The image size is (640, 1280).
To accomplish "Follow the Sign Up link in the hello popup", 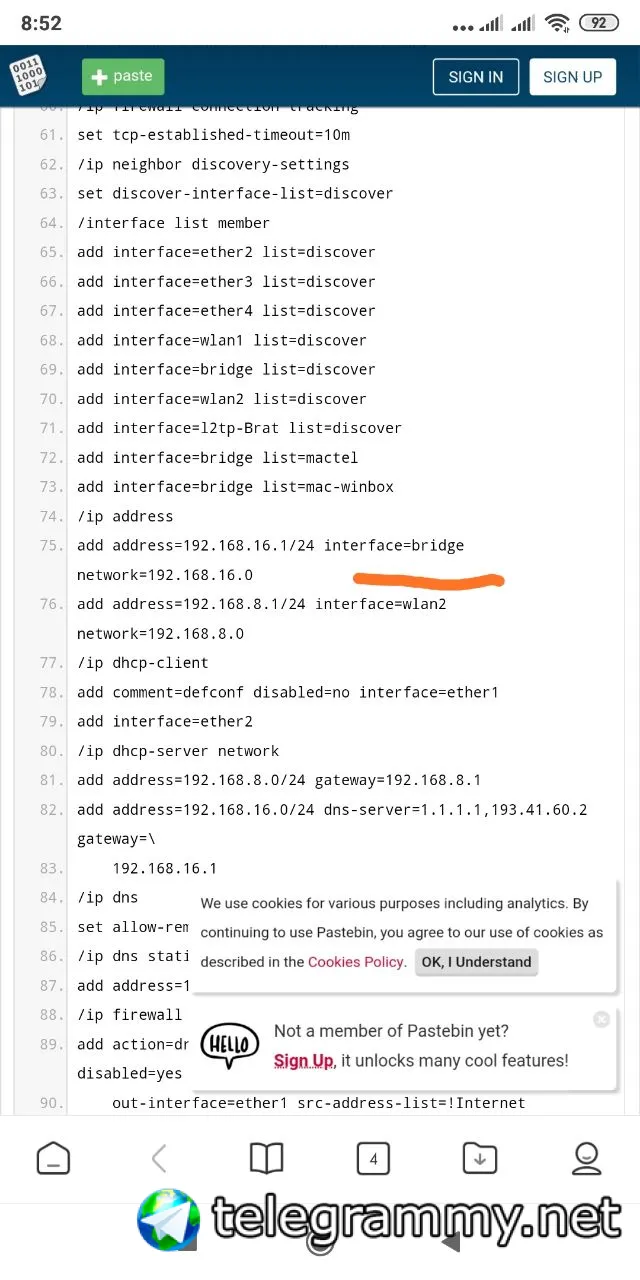I will pos(303,1060).
